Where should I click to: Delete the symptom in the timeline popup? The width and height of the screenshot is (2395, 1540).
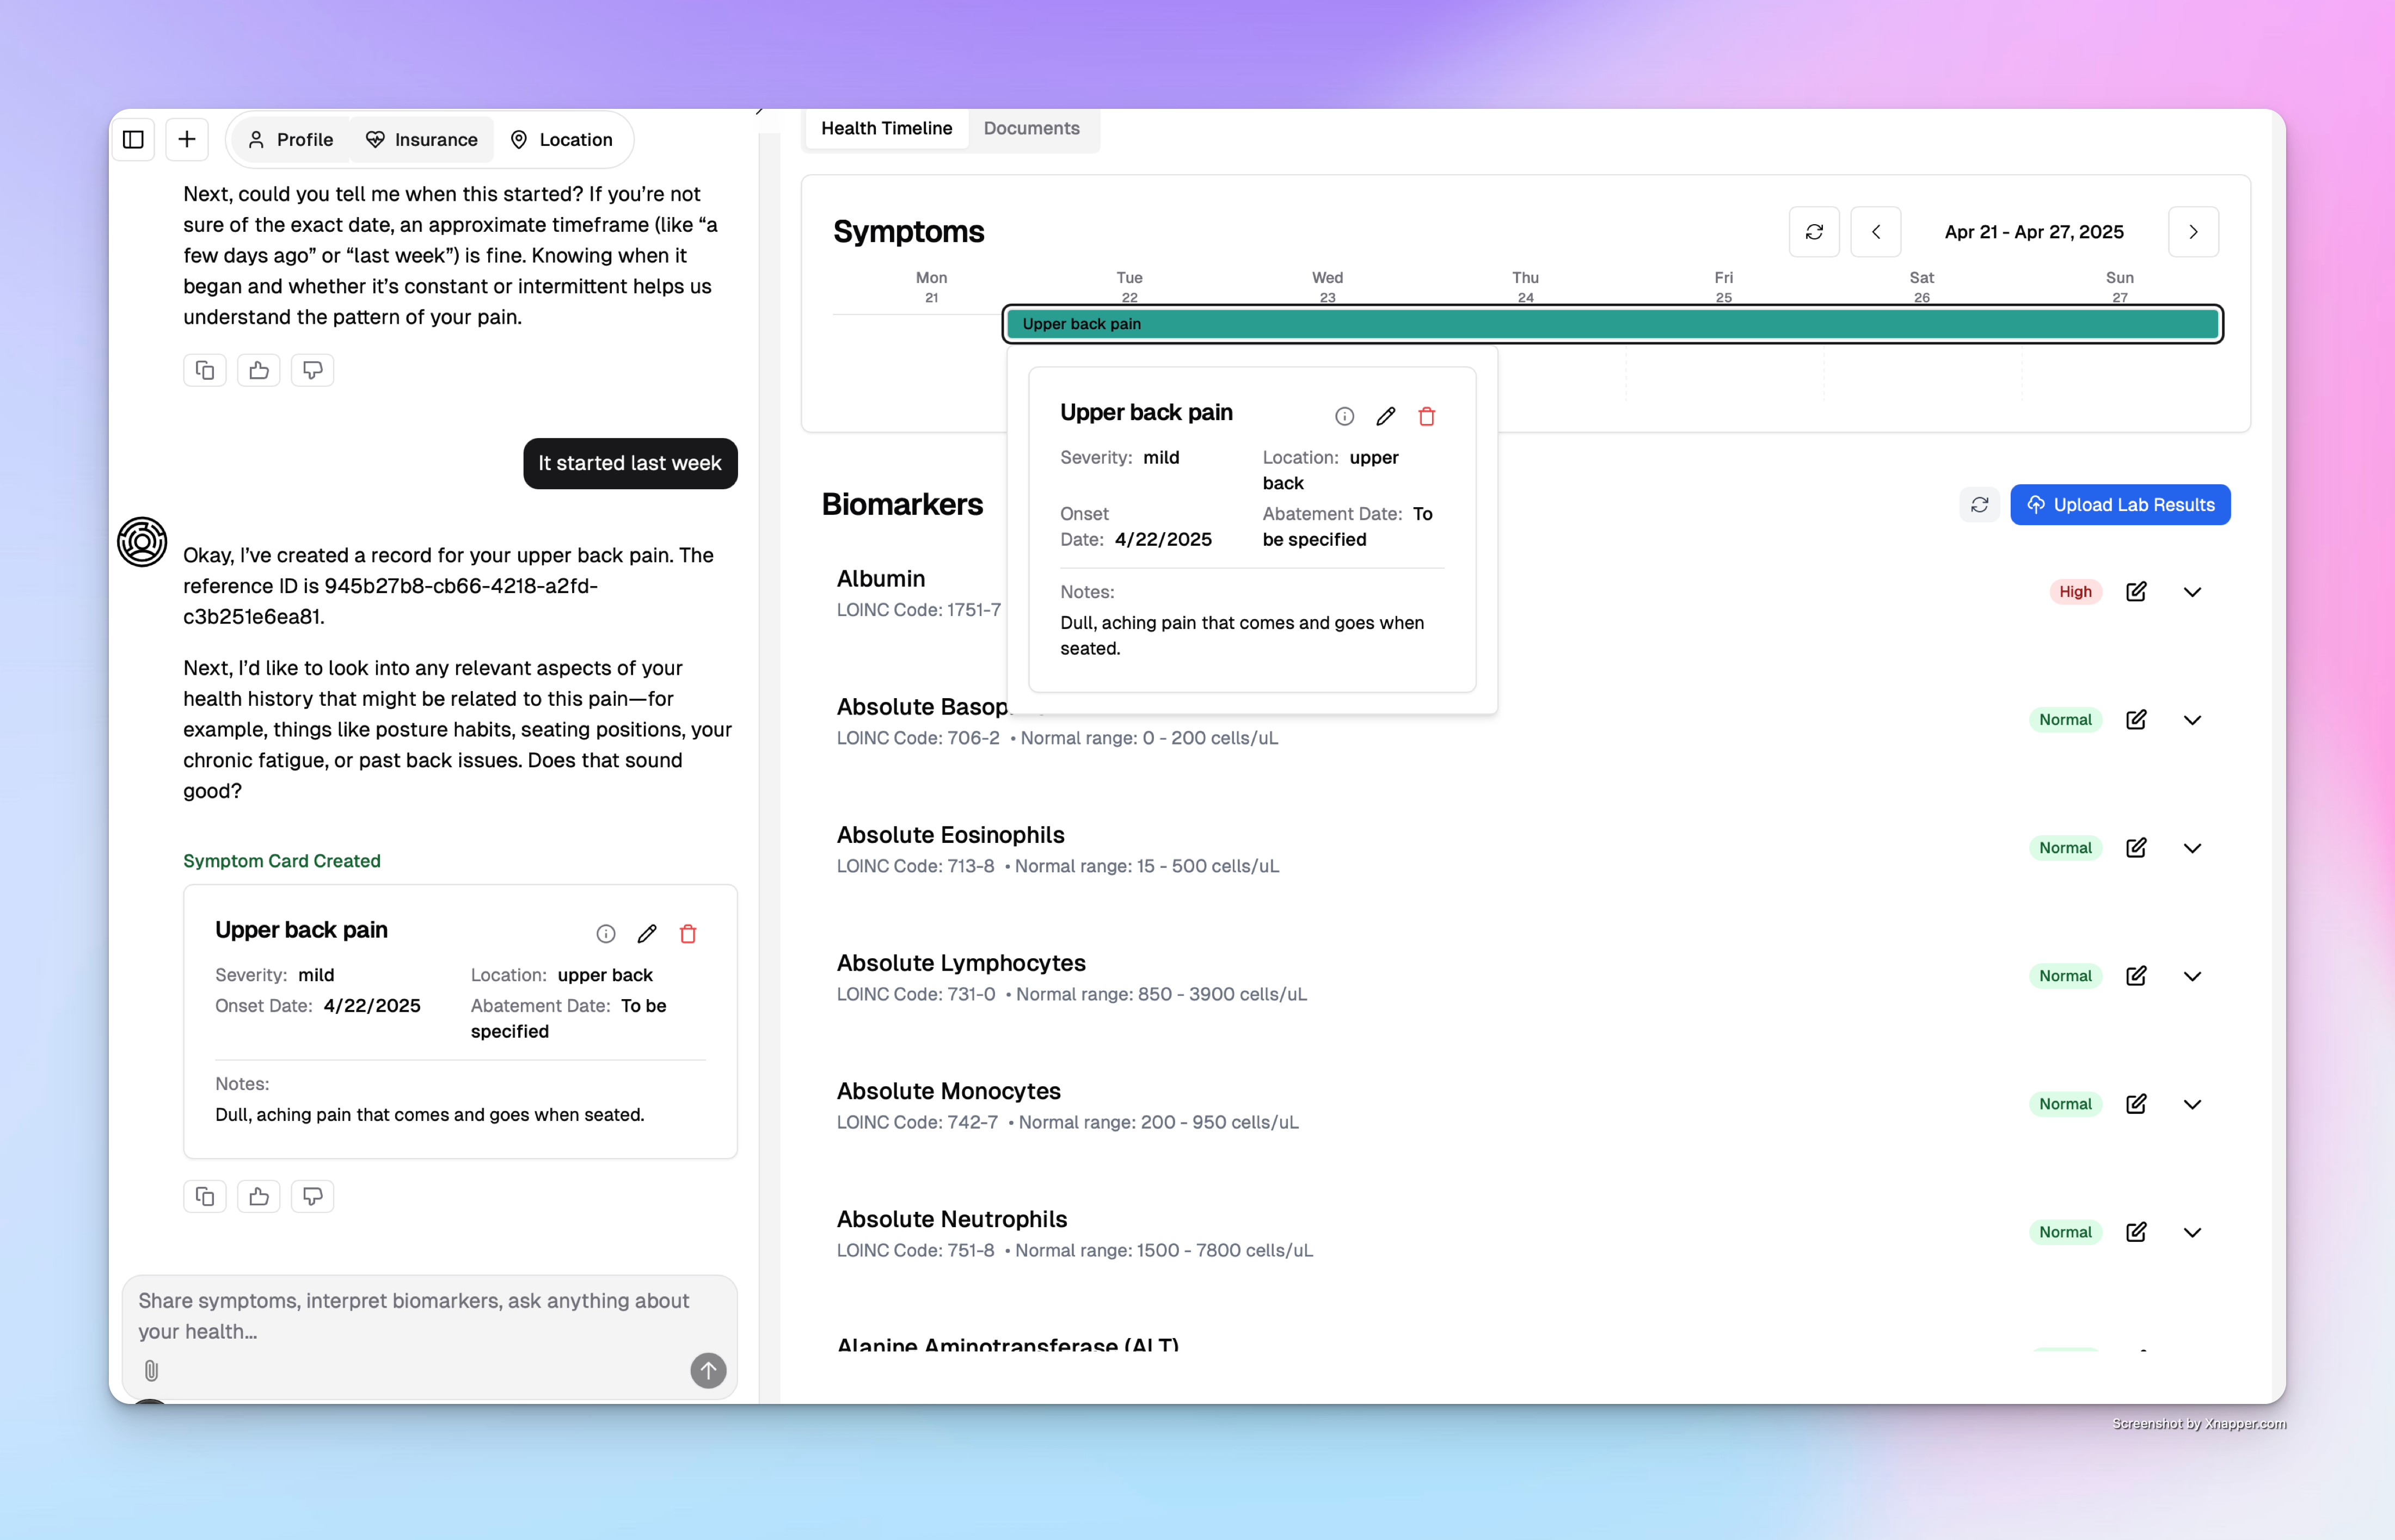tap(1426, 416)
